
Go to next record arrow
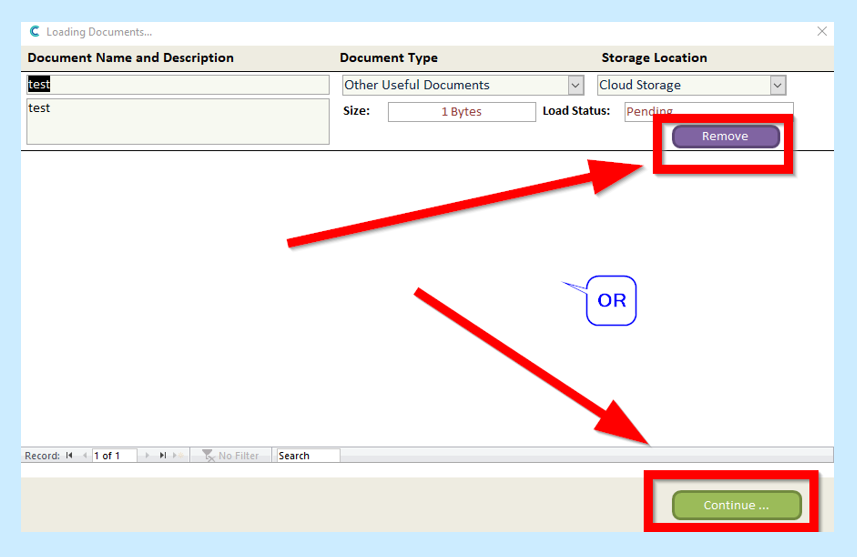coord(147,455)
